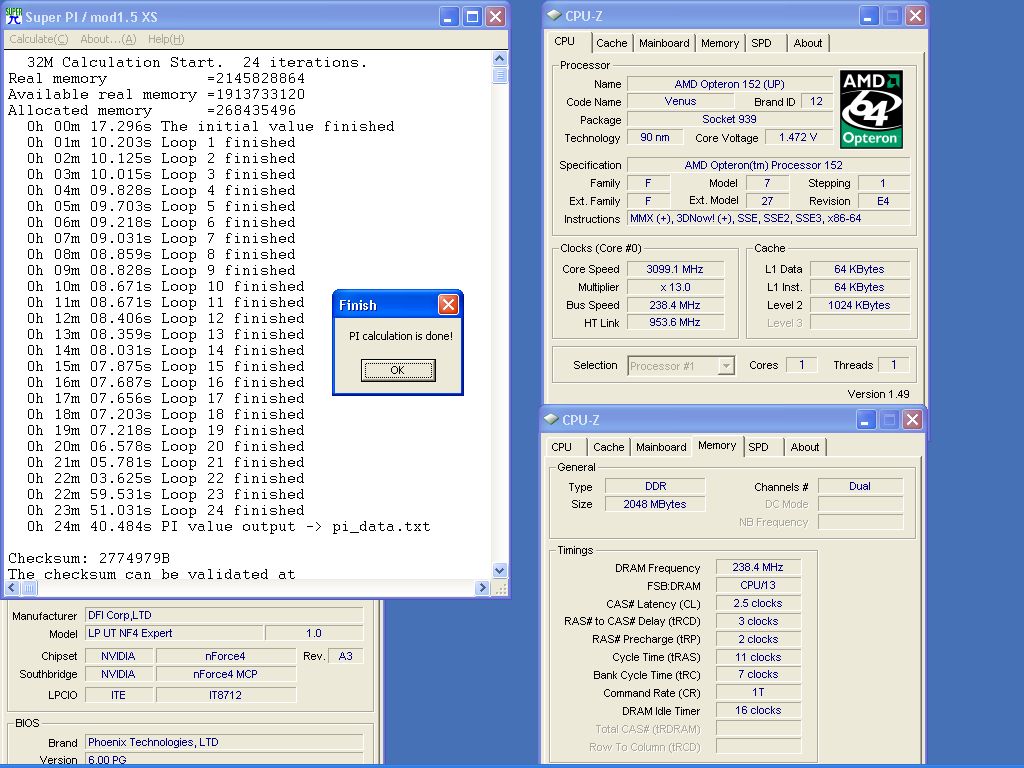Viewport: 1024px width, 768px height.
Task: Click BIOS Brand Phoenix Technologies, LTD
Action: (x=224, y=743)
